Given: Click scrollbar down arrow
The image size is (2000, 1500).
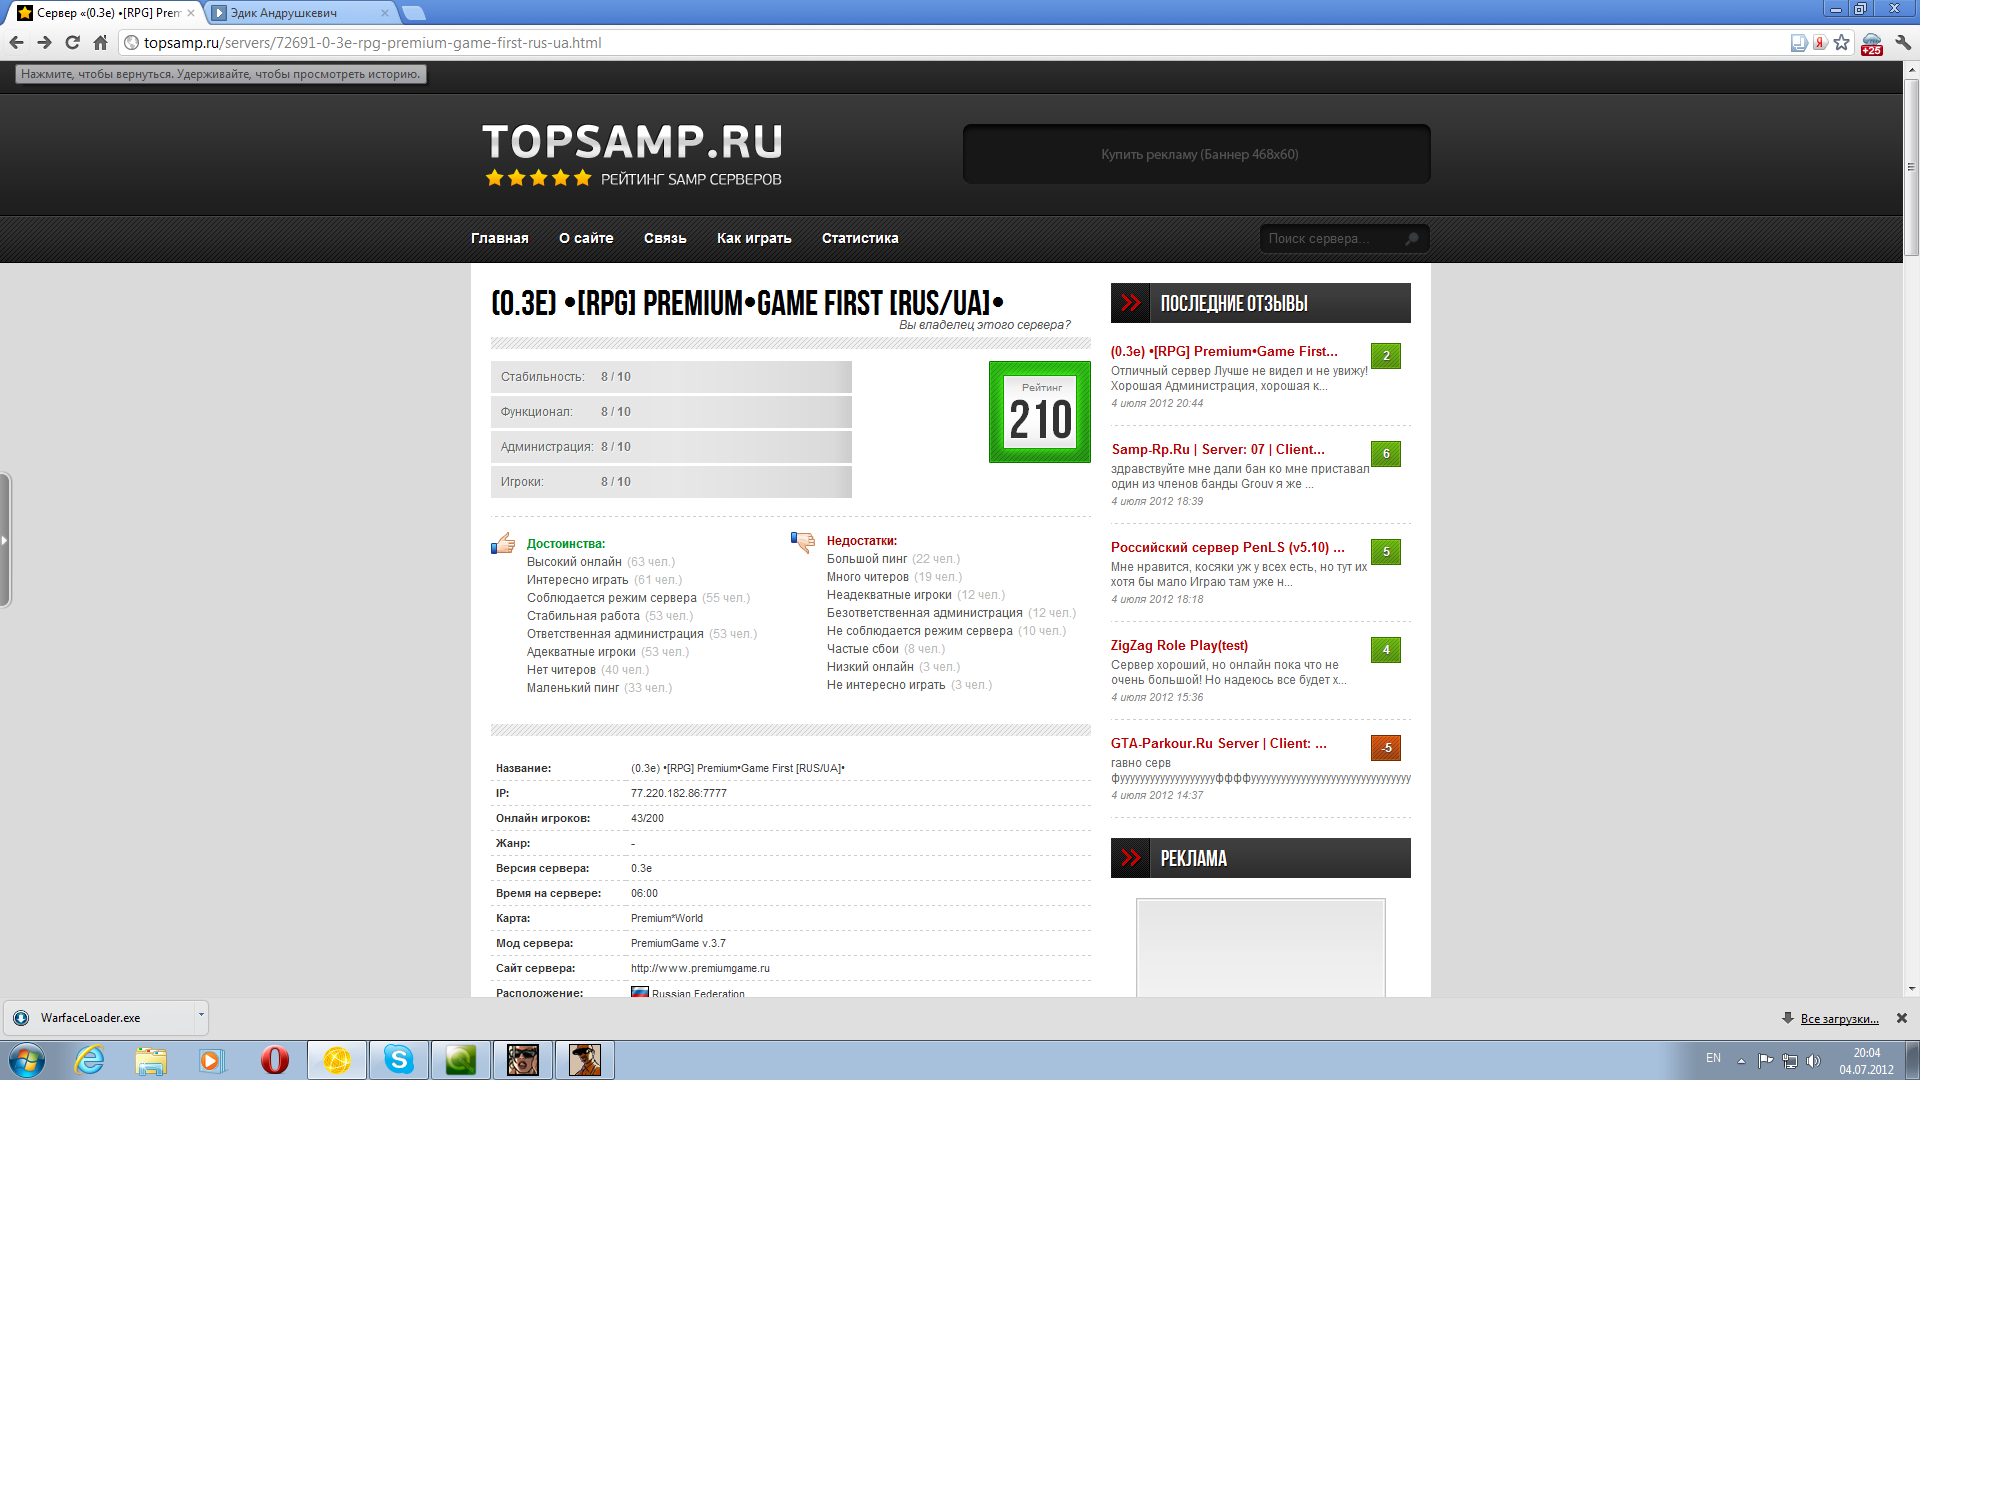Looking at the screenshot, I should point(1911,988).
